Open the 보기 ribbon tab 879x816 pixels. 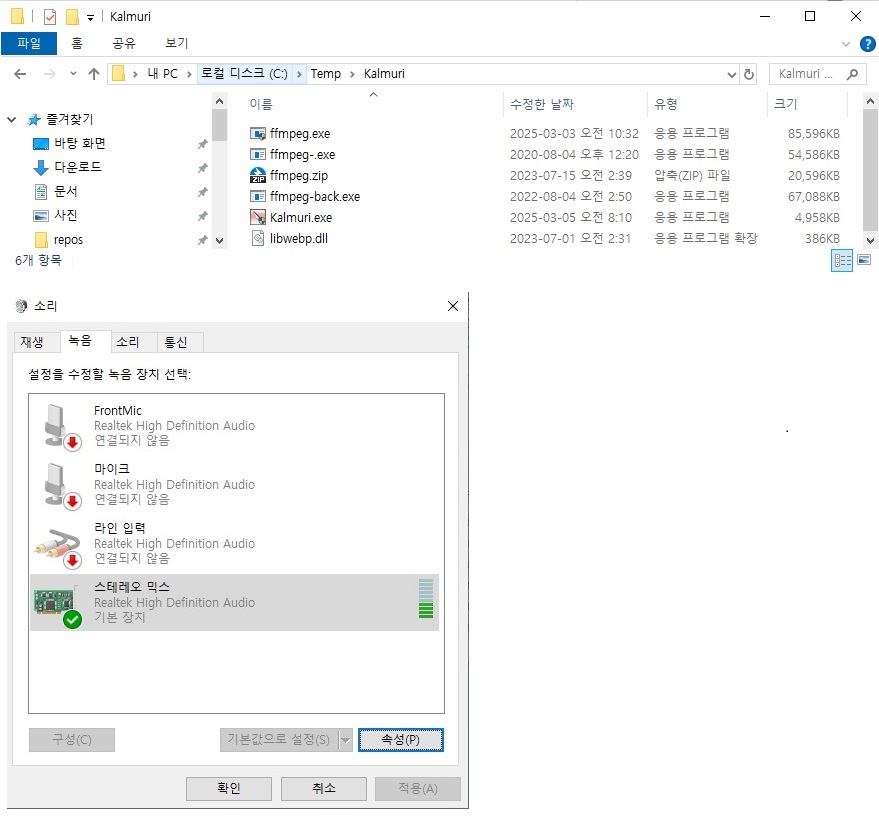coord(176,43)
